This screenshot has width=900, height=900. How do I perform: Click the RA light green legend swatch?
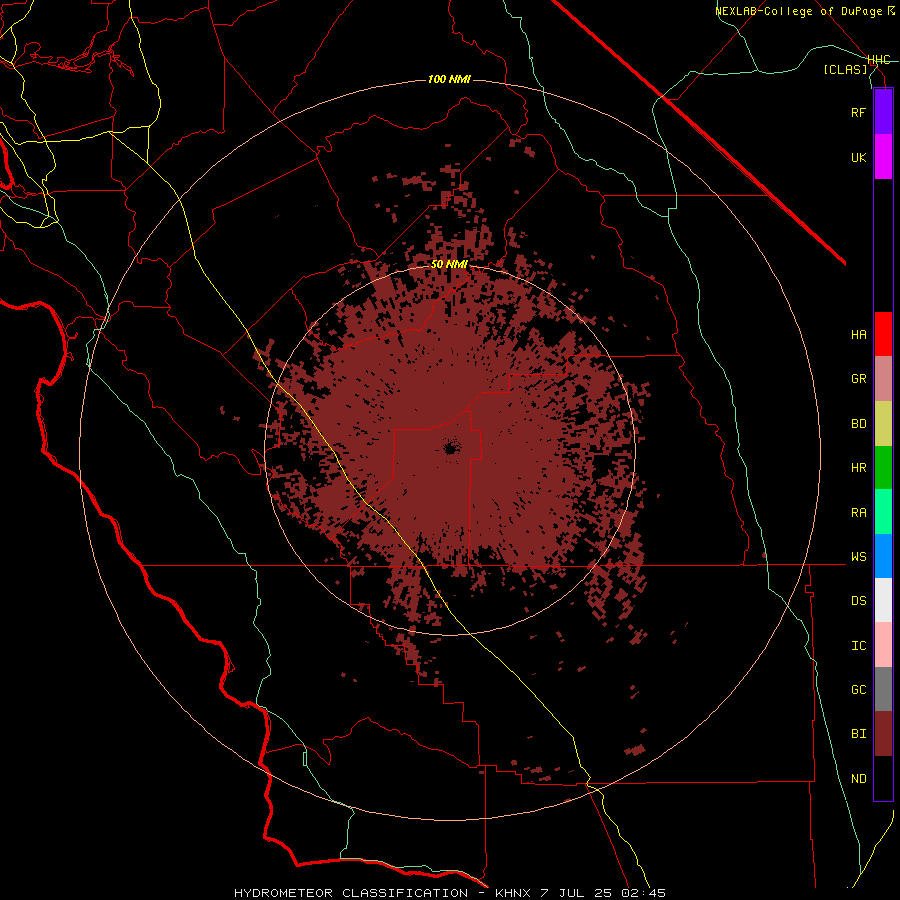[x=883, y=512]
